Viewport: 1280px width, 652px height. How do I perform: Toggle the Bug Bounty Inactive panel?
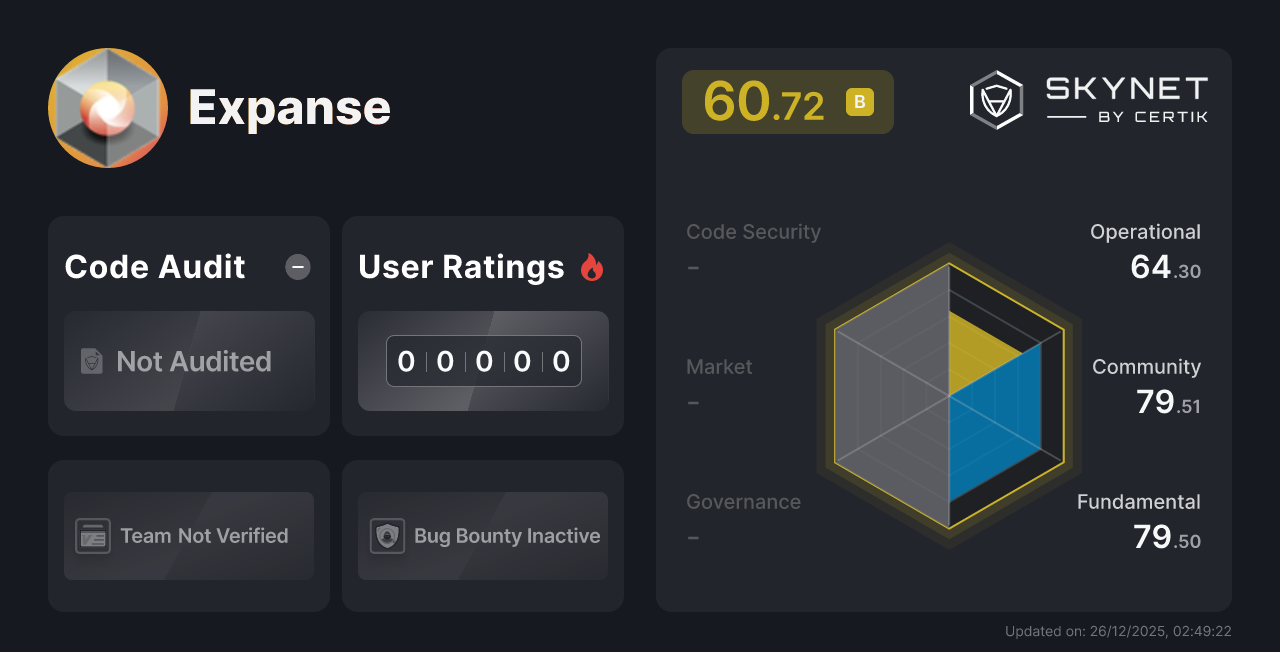tap(482, 536)
